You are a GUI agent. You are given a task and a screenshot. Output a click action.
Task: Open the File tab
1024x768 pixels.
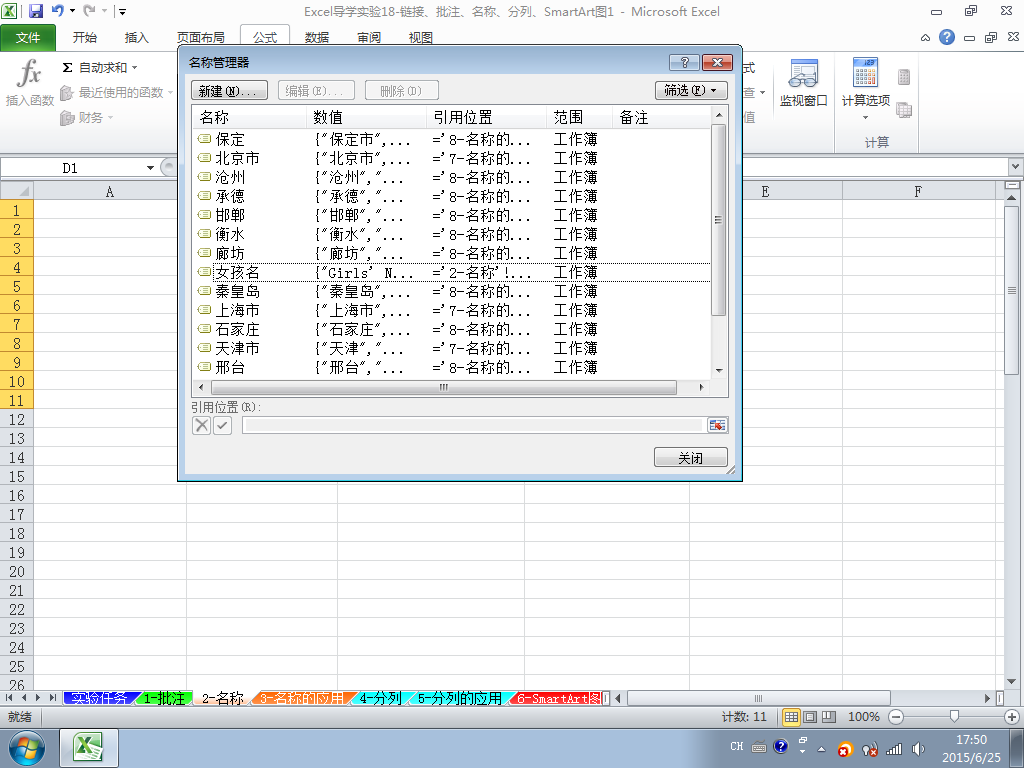tap(28, 37)
